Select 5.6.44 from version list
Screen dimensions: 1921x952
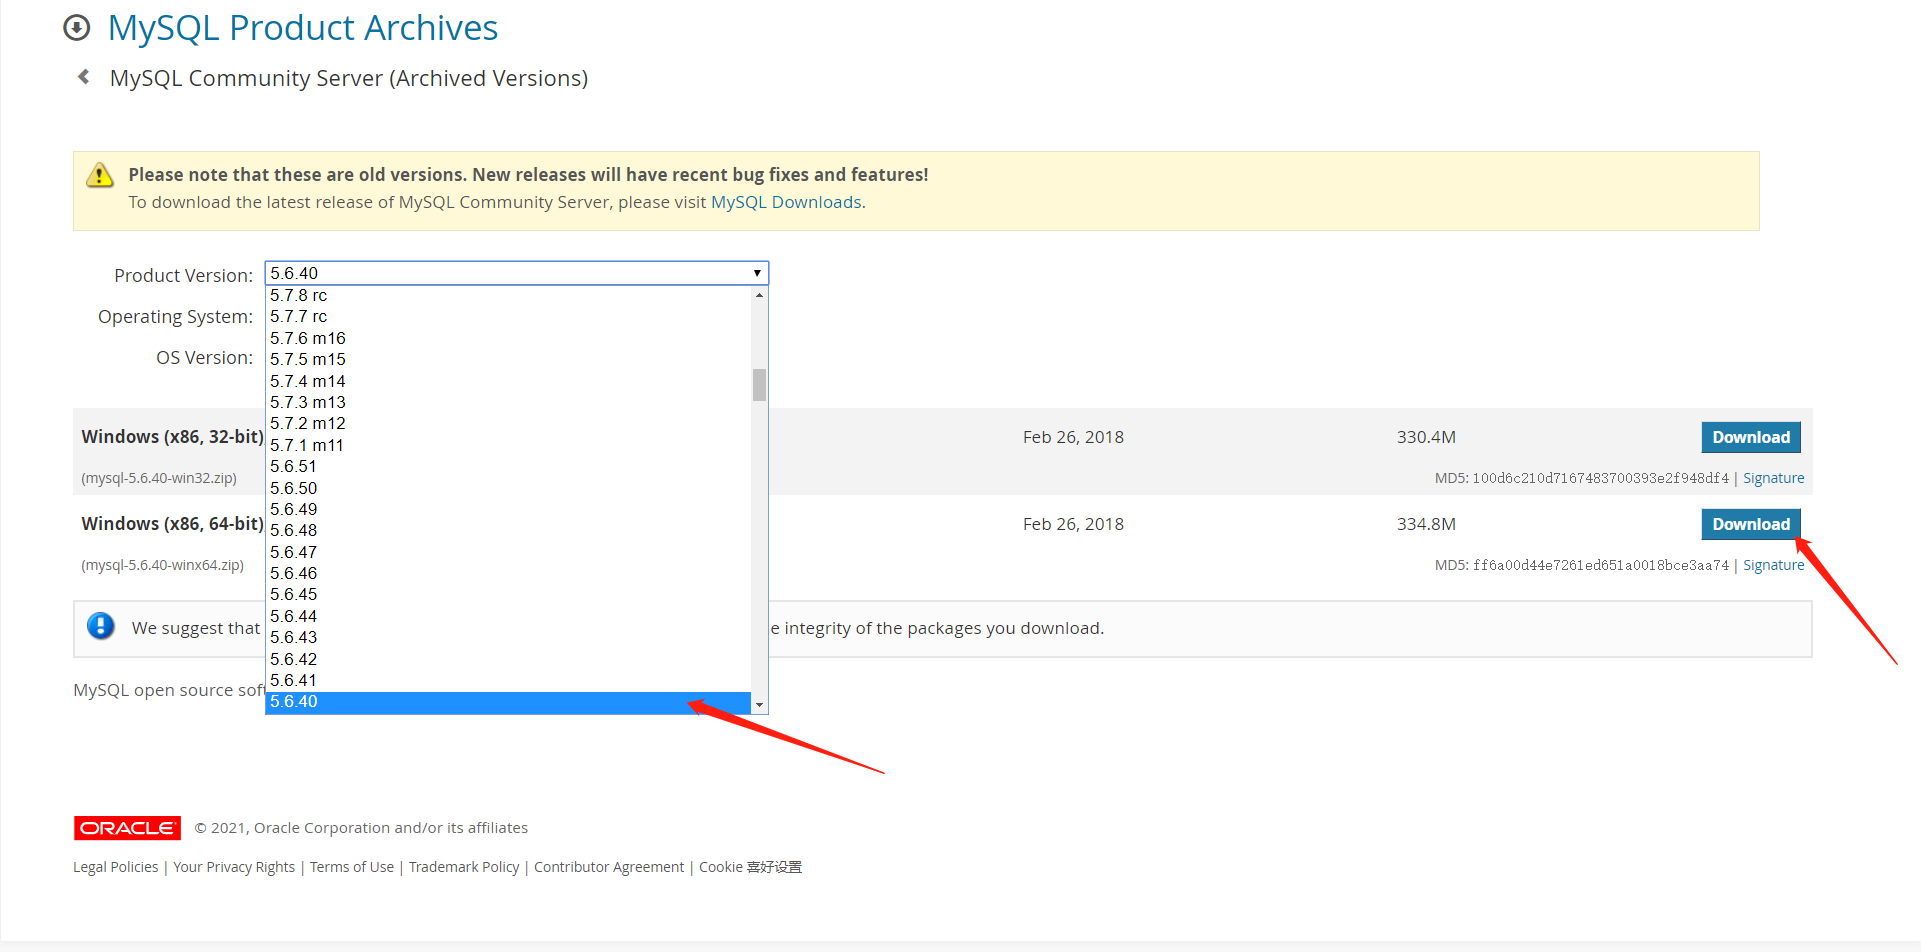[508, 616]
